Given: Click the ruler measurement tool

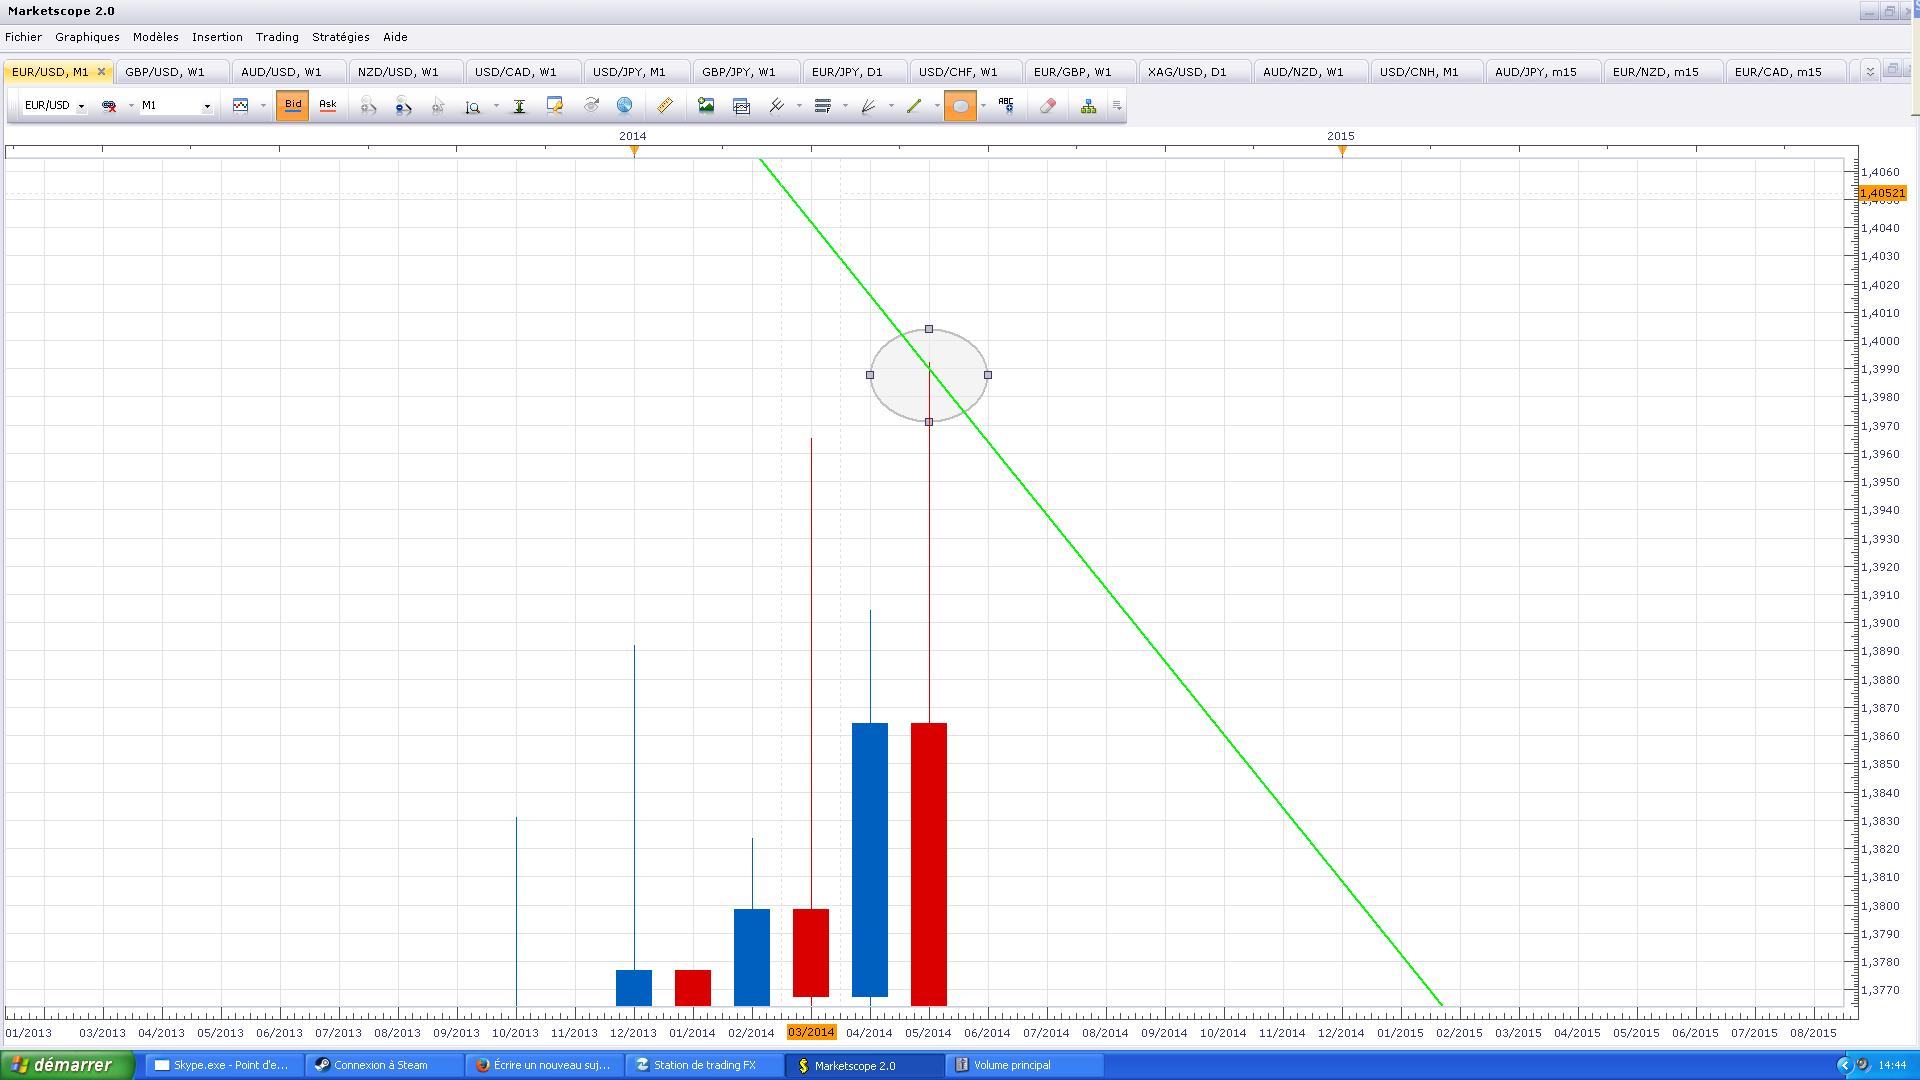Looking at the screenshot, I should click(x=664, y=106).
